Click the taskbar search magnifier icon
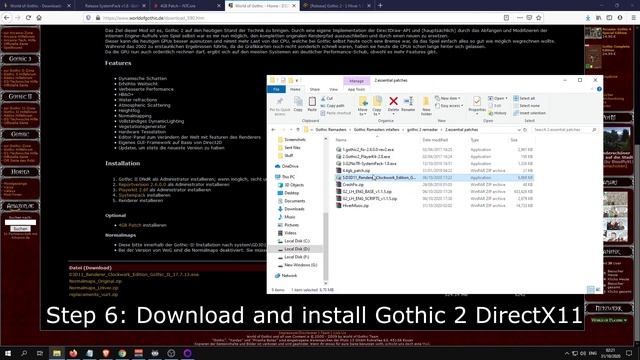The height and width of the screenshot is (360, 640). pyautogui.click(x=24, y=353)
